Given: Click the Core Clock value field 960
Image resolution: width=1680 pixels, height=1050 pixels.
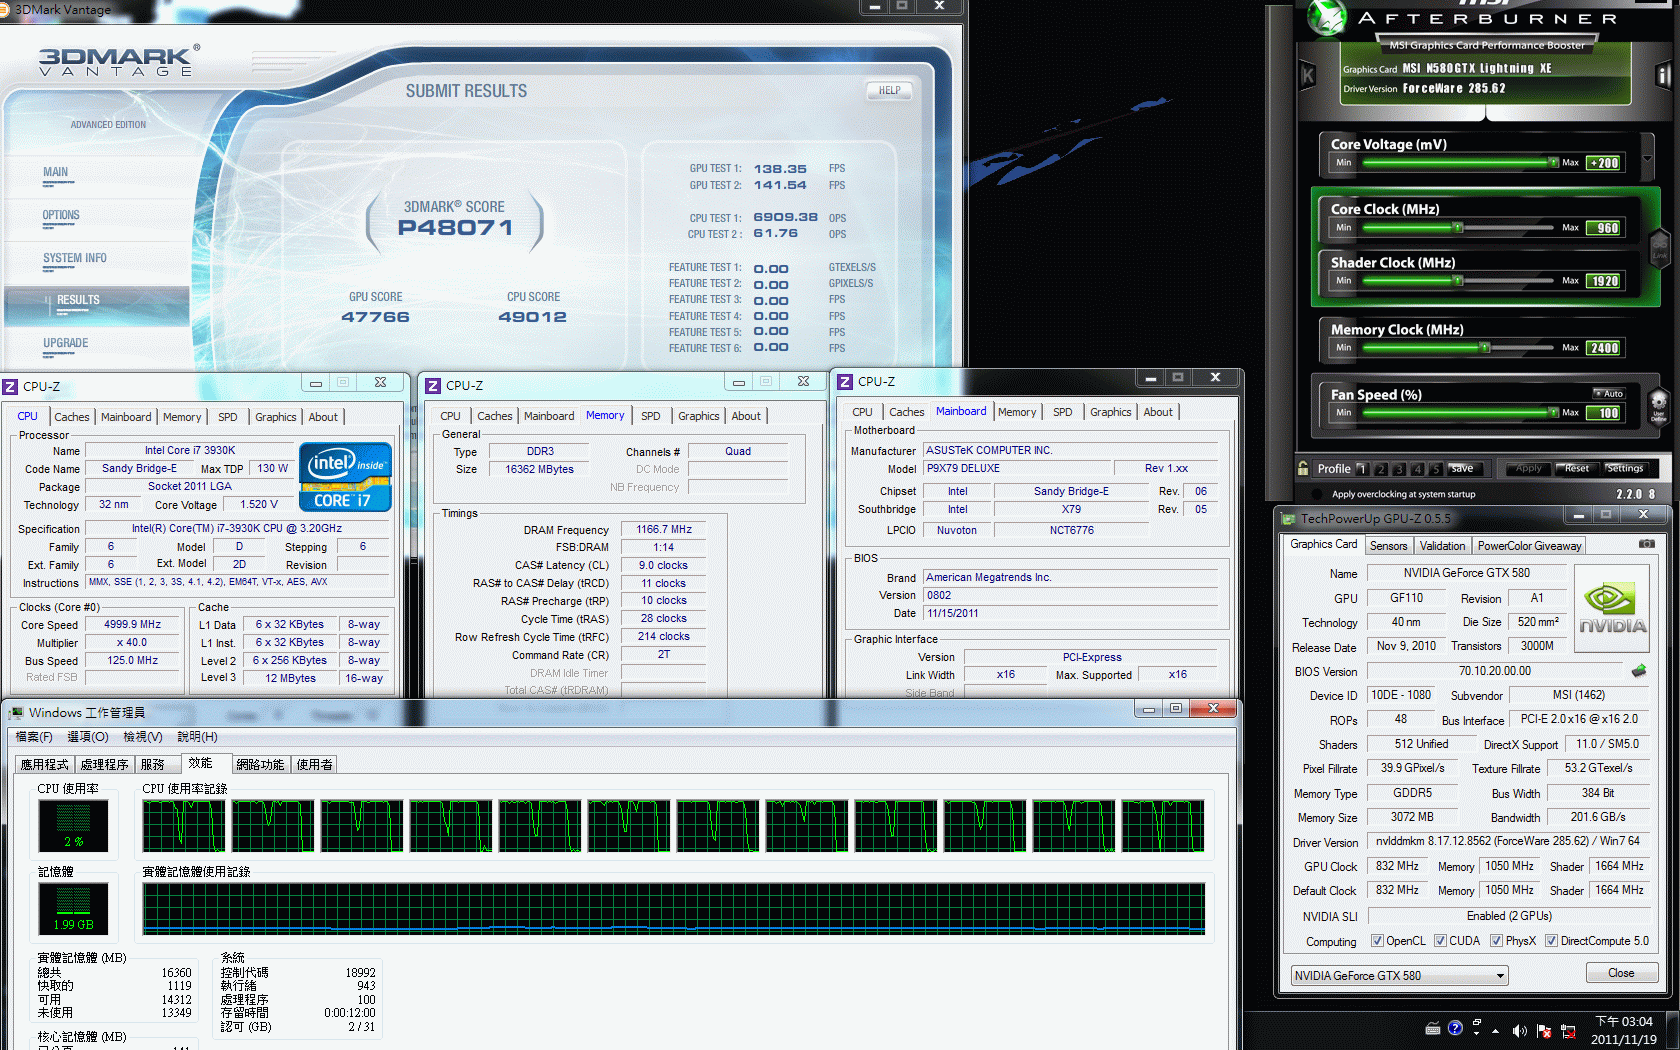Looking at the screenshot, I should click(1604, 228).
